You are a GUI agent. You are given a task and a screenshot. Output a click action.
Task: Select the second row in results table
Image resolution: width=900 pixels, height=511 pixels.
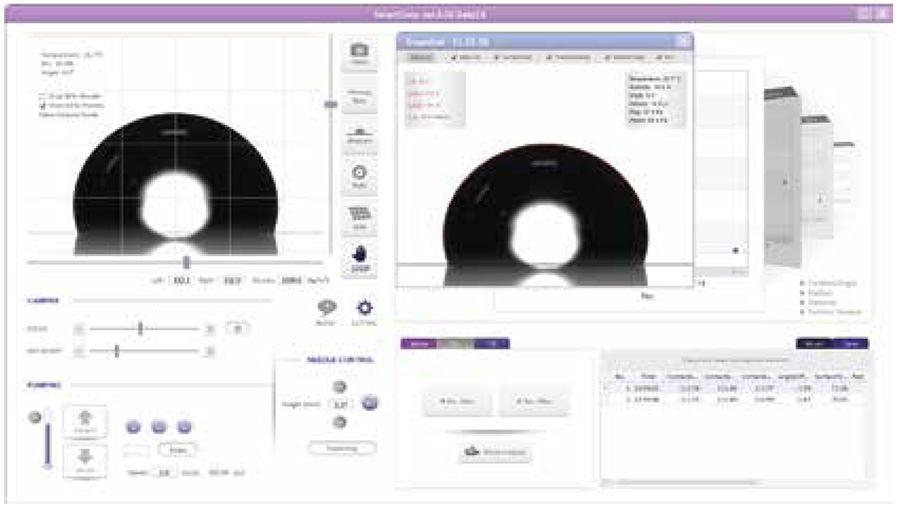(734, 399)
